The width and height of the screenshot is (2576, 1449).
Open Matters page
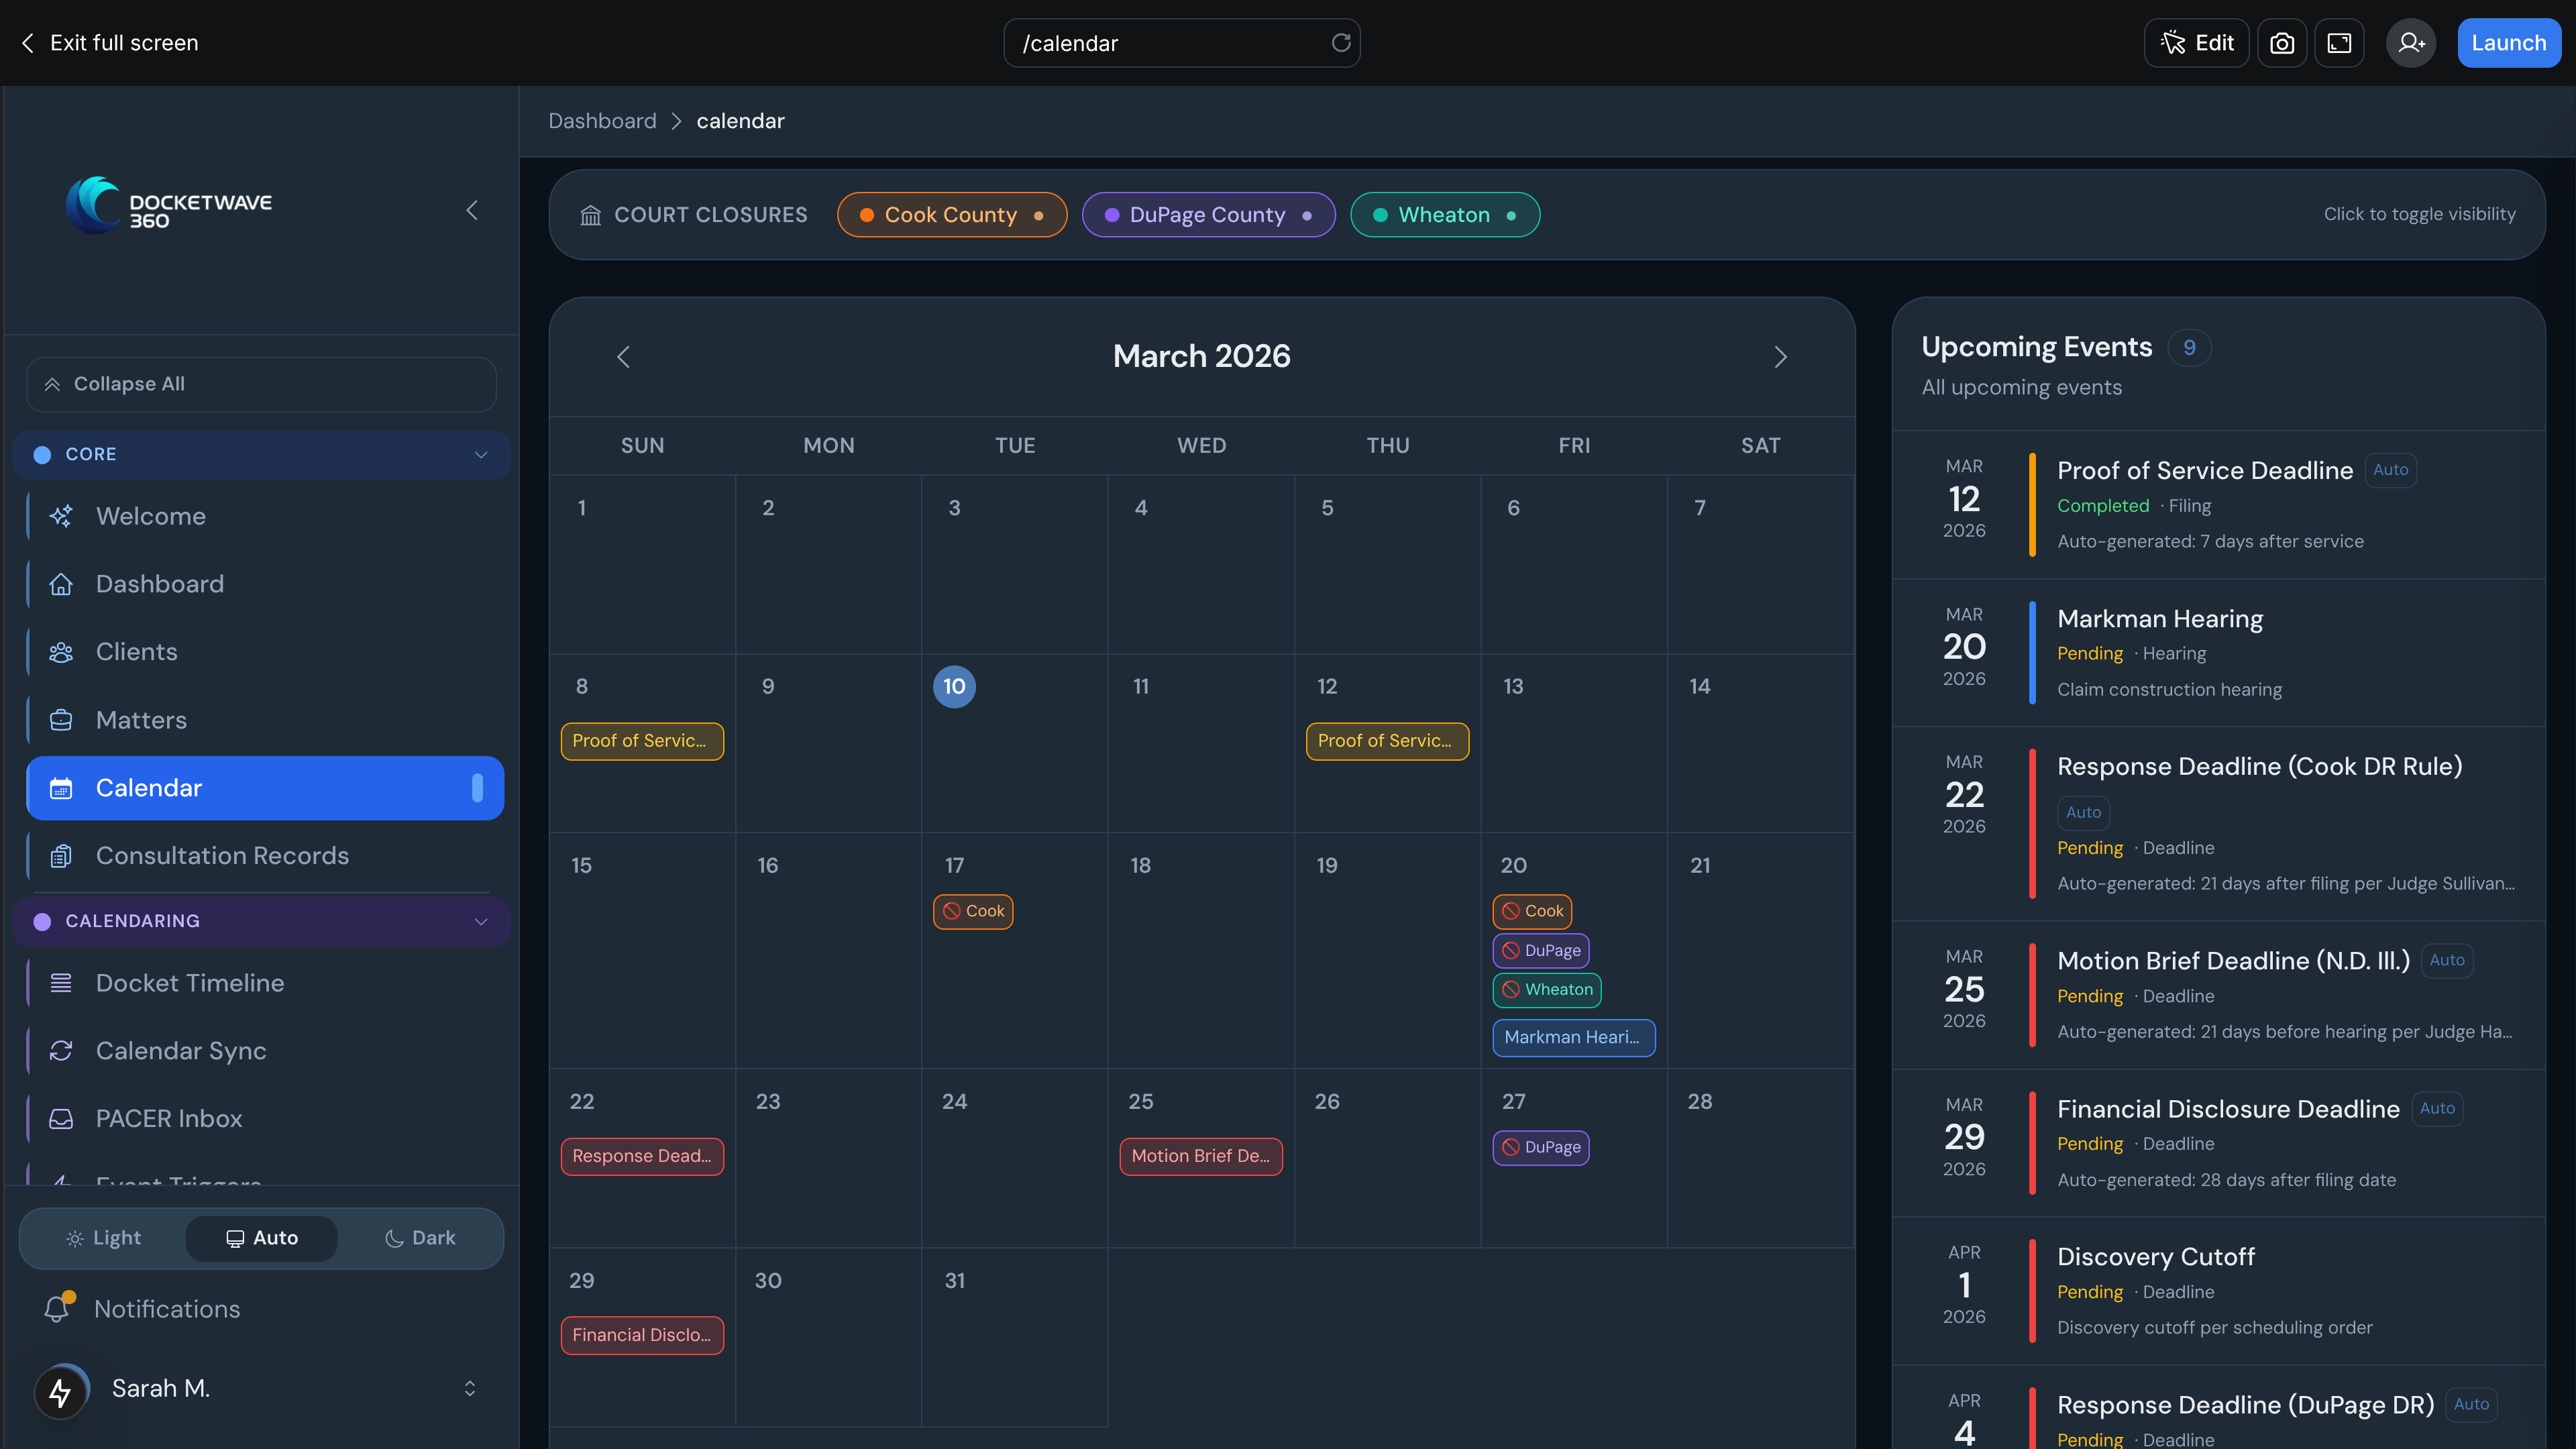pyautogui.click(x=265, y=720)
